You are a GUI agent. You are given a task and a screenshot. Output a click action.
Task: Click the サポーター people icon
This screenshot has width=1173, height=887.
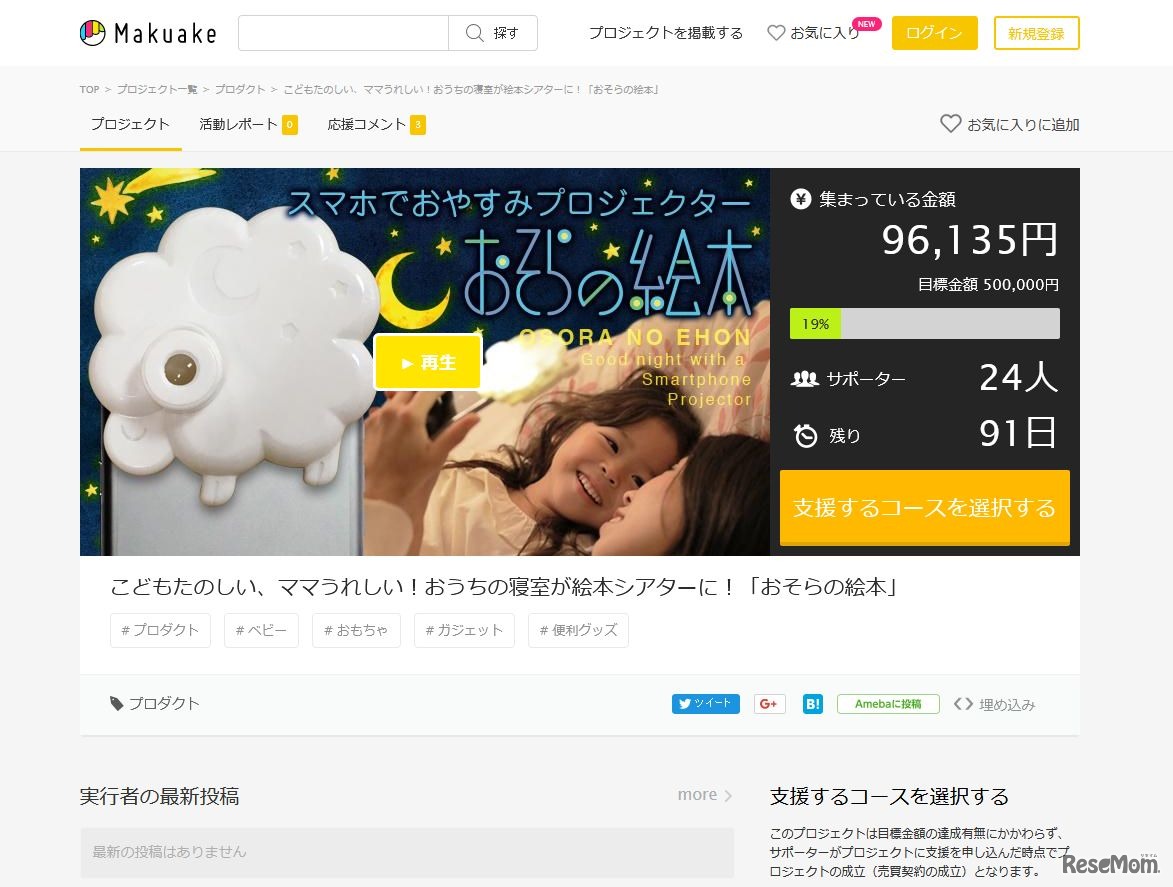coord(805,379)
